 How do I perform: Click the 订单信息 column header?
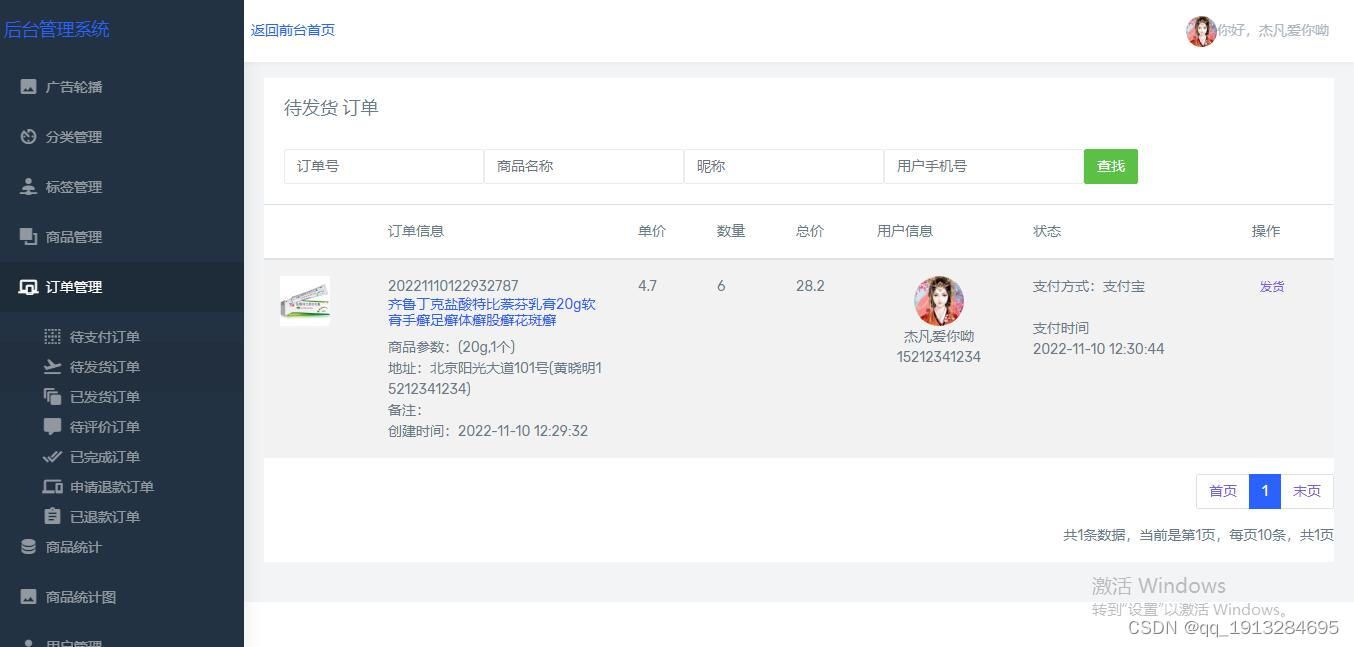tap(416, 231)
